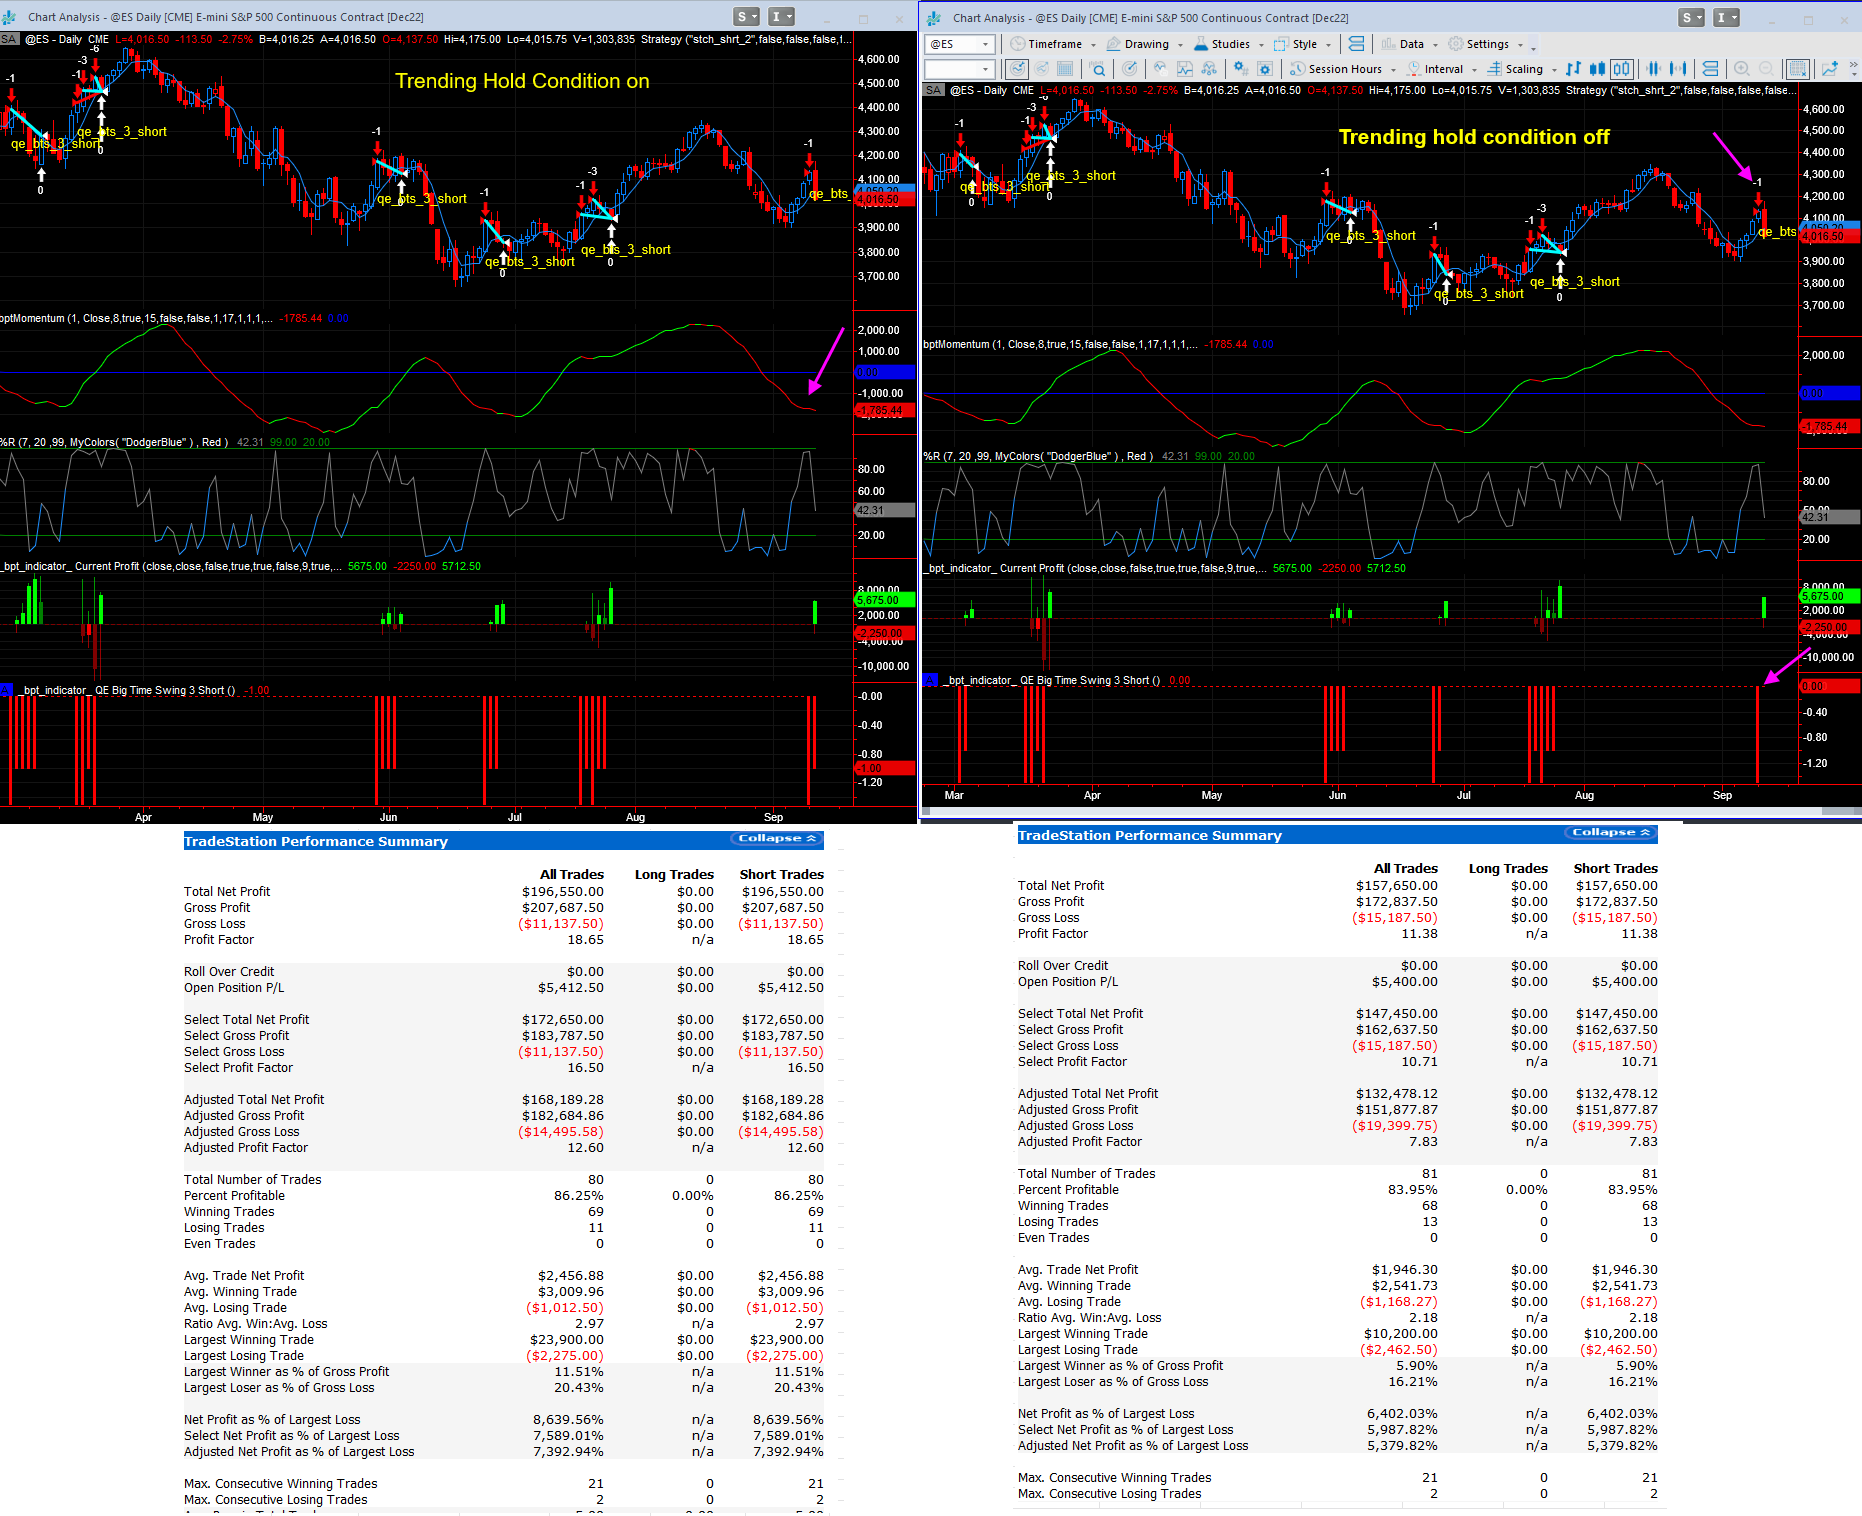Screen dimensions: 1862x1516
Task: Collapse the left TradeStation Performance Summary
Action: (x=777, y=839)
